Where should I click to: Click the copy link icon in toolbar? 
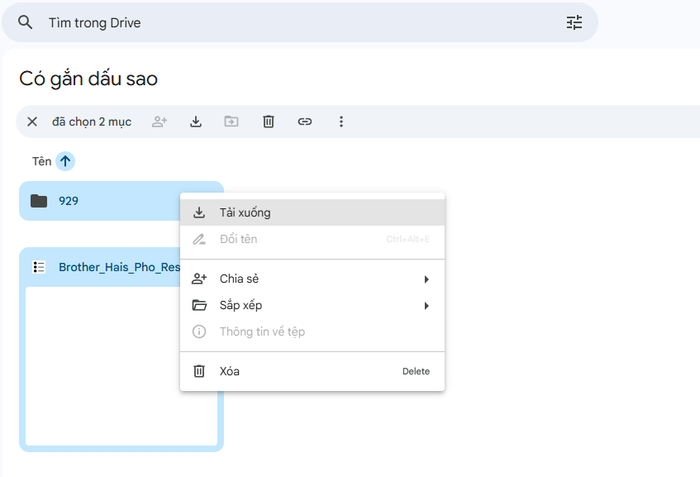pyautogui.click(x=305, y=122)
